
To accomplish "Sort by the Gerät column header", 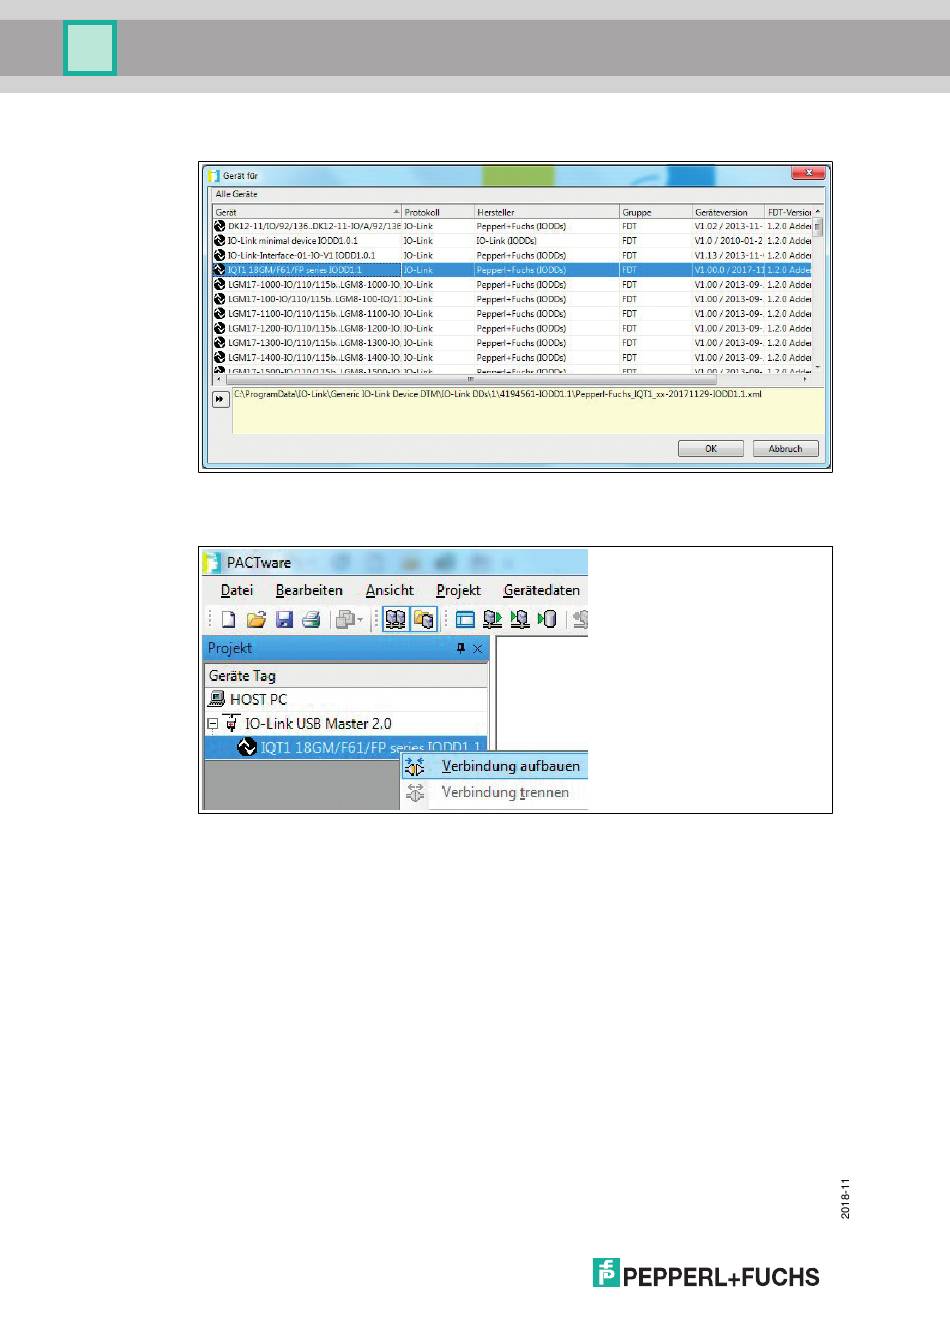I will click(306, 212).
